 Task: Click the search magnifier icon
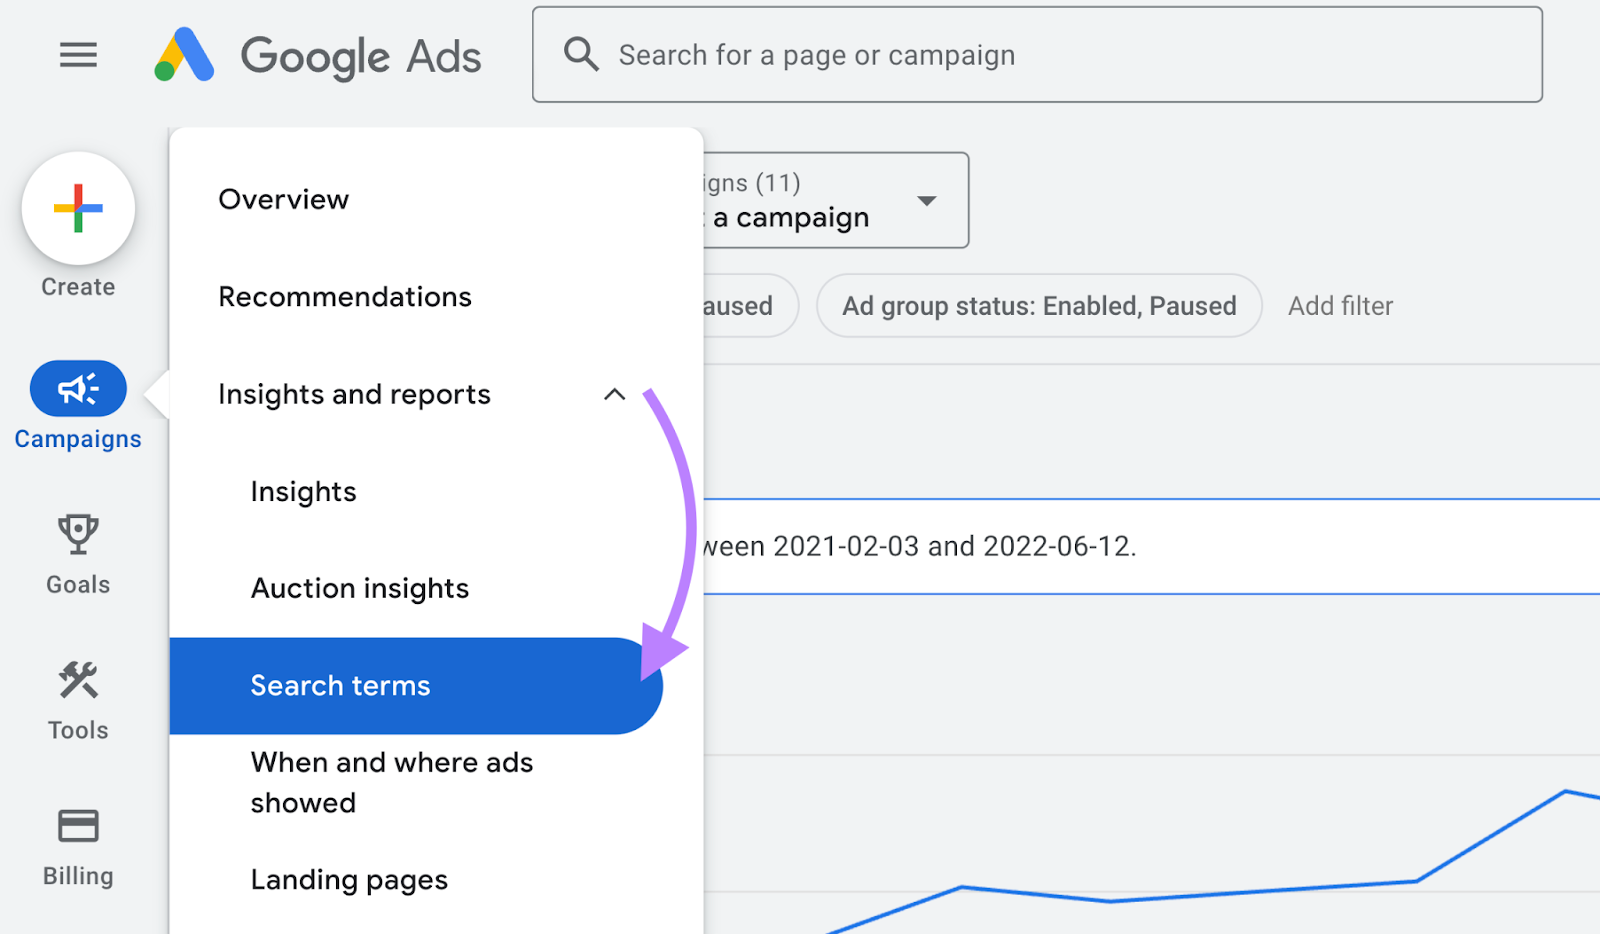(580, 55)
